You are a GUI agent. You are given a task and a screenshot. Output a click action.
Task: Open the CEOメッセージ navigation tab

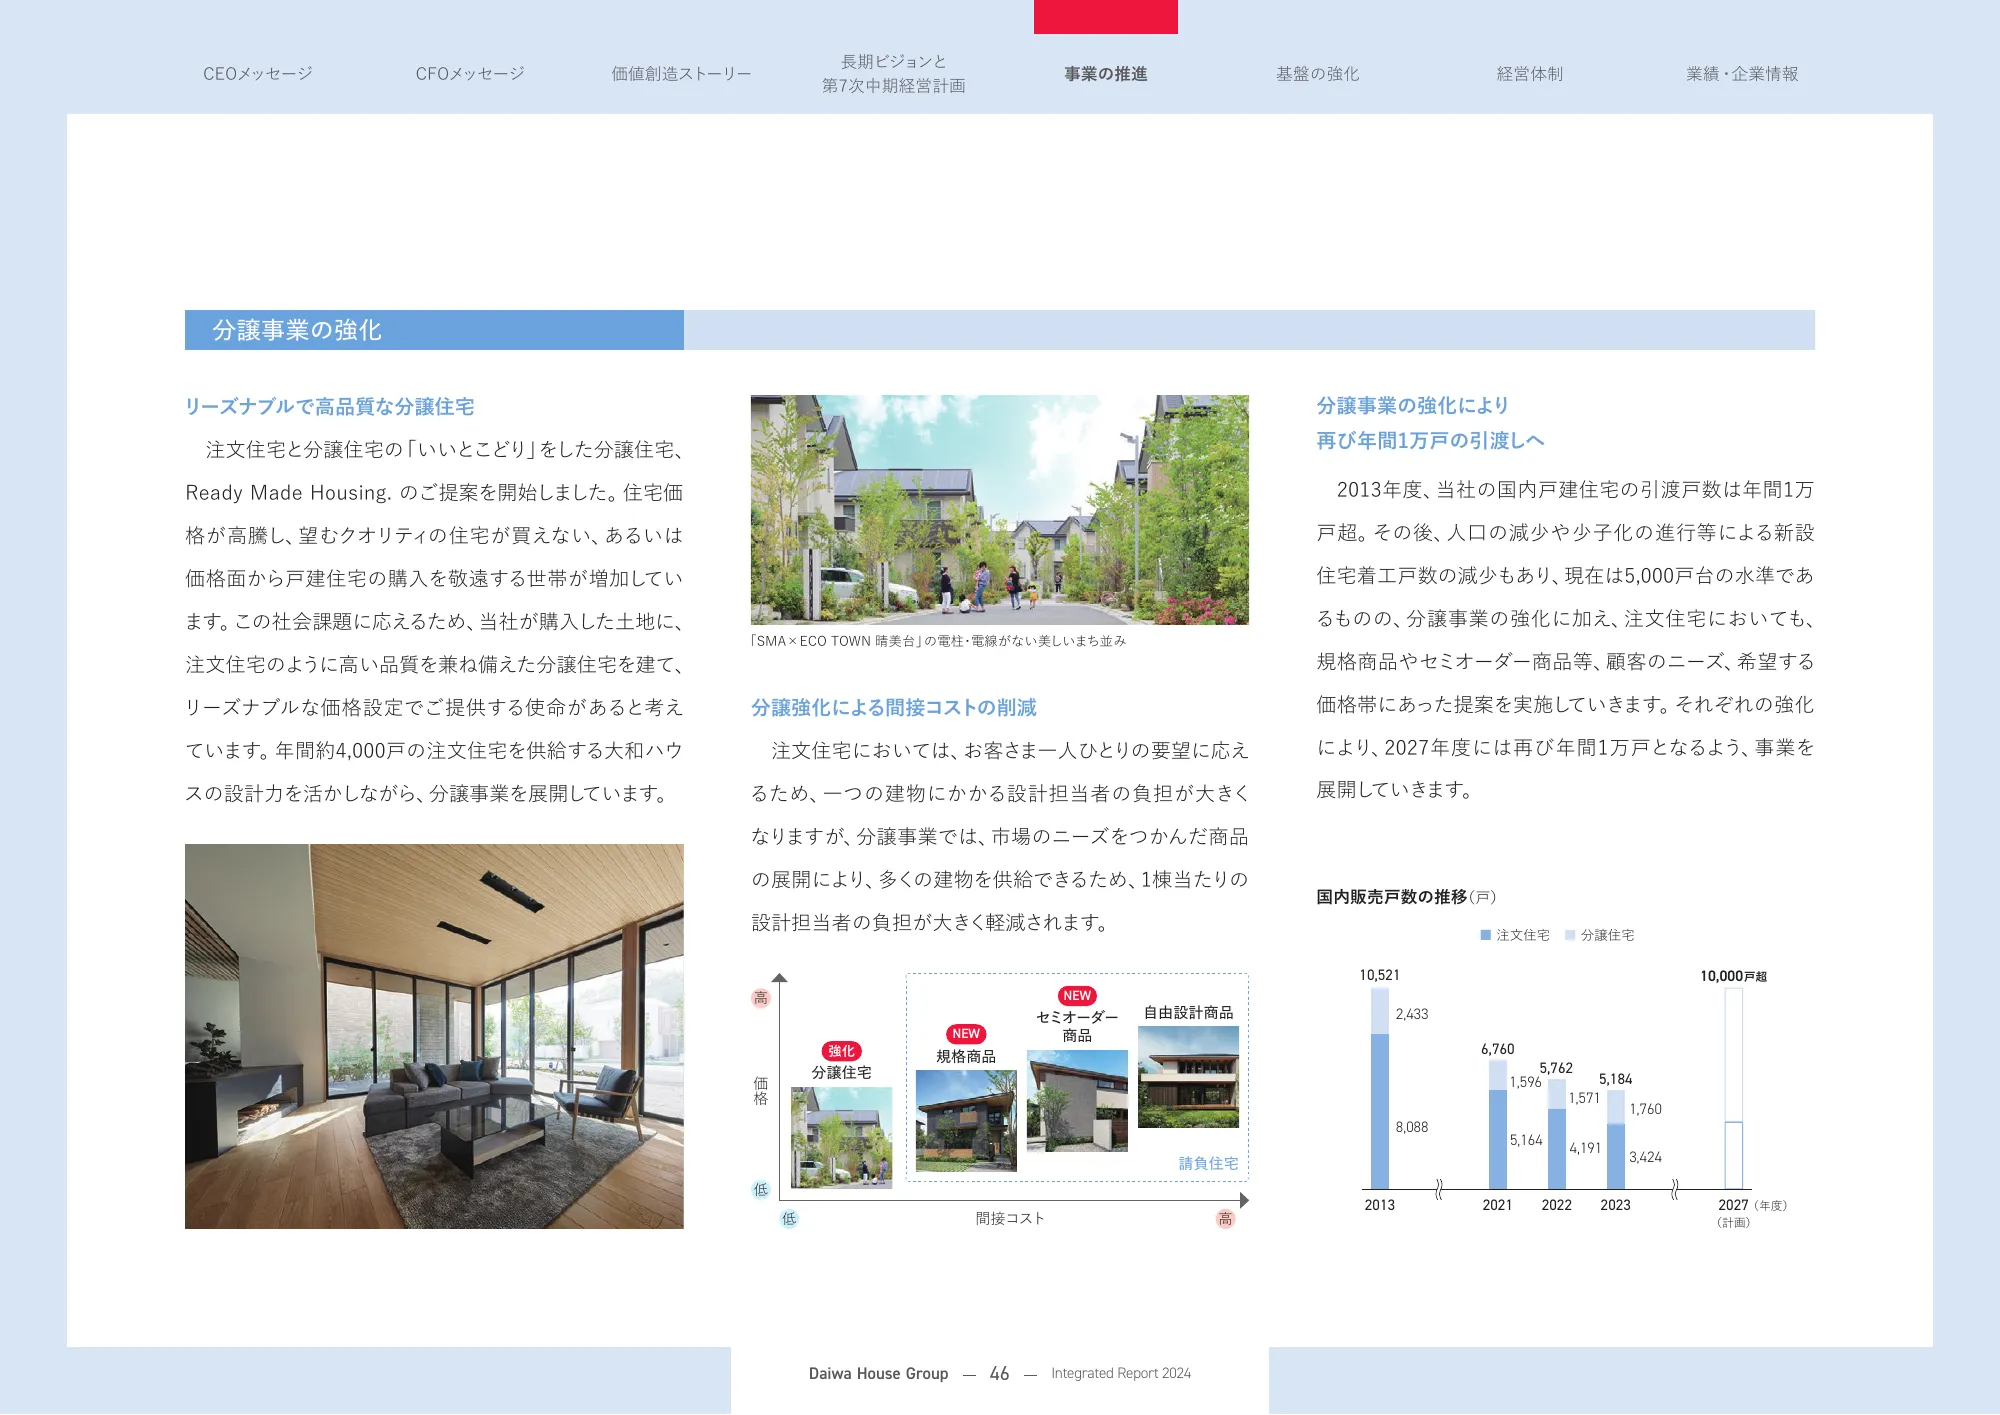point(257,74)
